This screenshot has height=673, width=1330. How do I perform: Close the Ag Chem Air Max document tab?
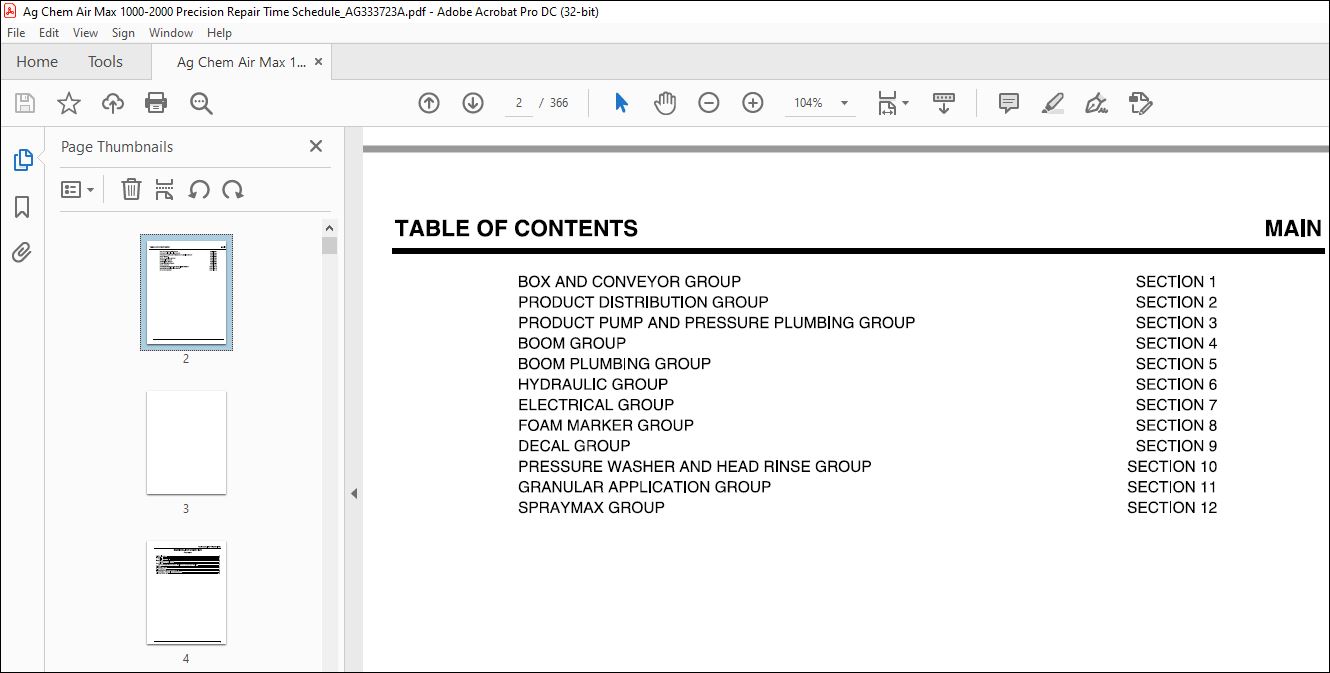click(319, 62)
